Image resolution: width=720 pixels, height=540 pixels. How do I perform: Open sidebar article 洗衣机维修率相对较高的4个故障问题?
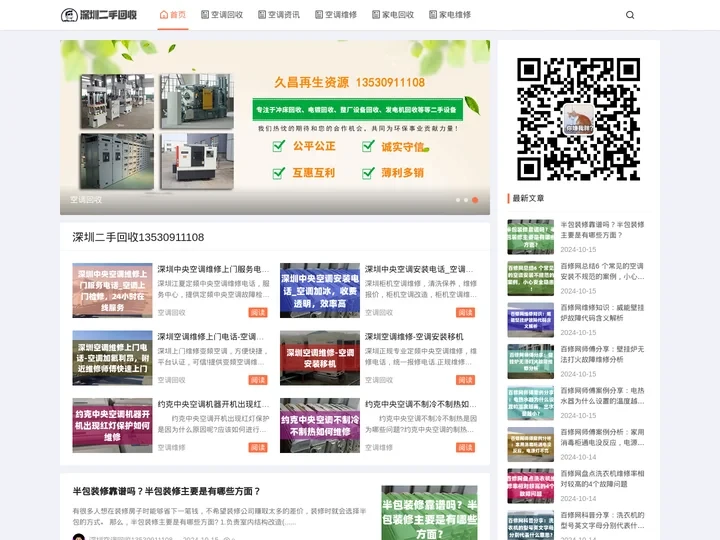602,478
